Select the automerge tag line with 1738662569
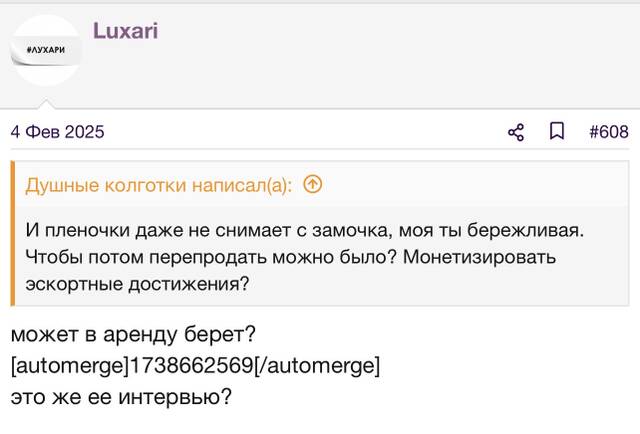The width and height of the screenshot is (640, 434). (x=195, y=365)
